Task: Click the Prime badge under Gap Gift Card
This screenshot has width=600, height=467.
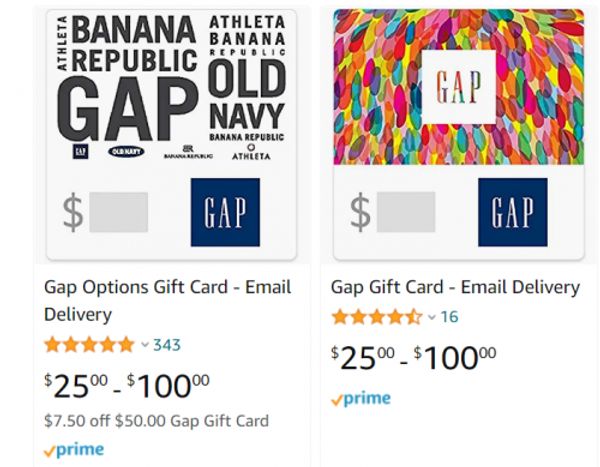Action: (x=361, y=399)
